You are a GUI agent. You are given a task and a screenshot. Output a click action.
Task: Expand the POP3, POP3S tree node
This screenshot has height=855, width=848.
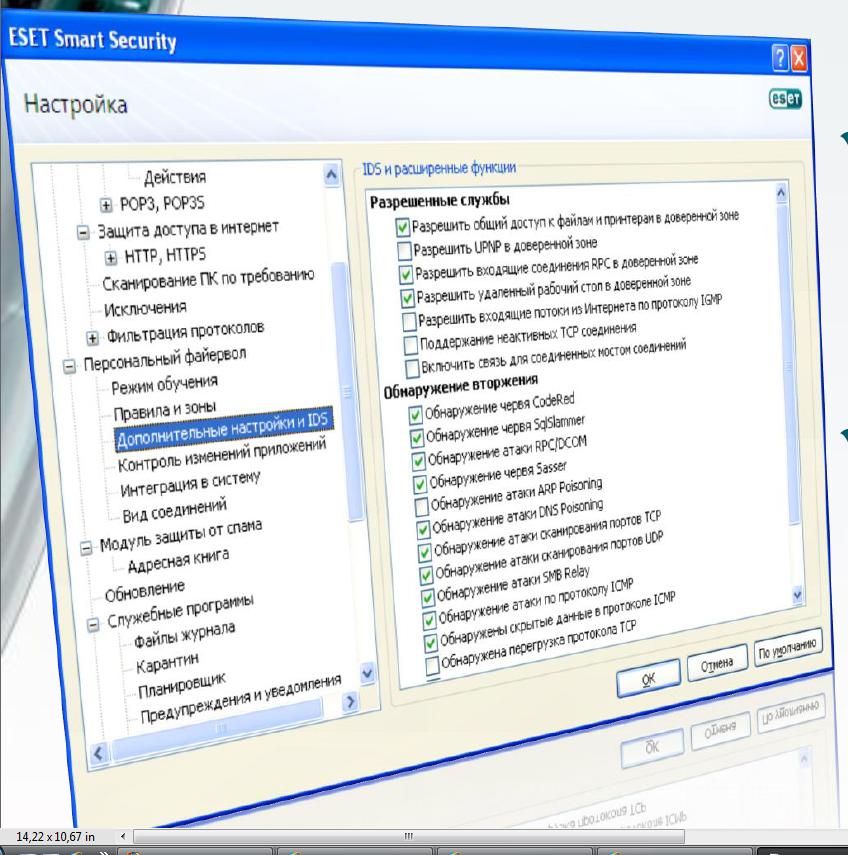106,205
